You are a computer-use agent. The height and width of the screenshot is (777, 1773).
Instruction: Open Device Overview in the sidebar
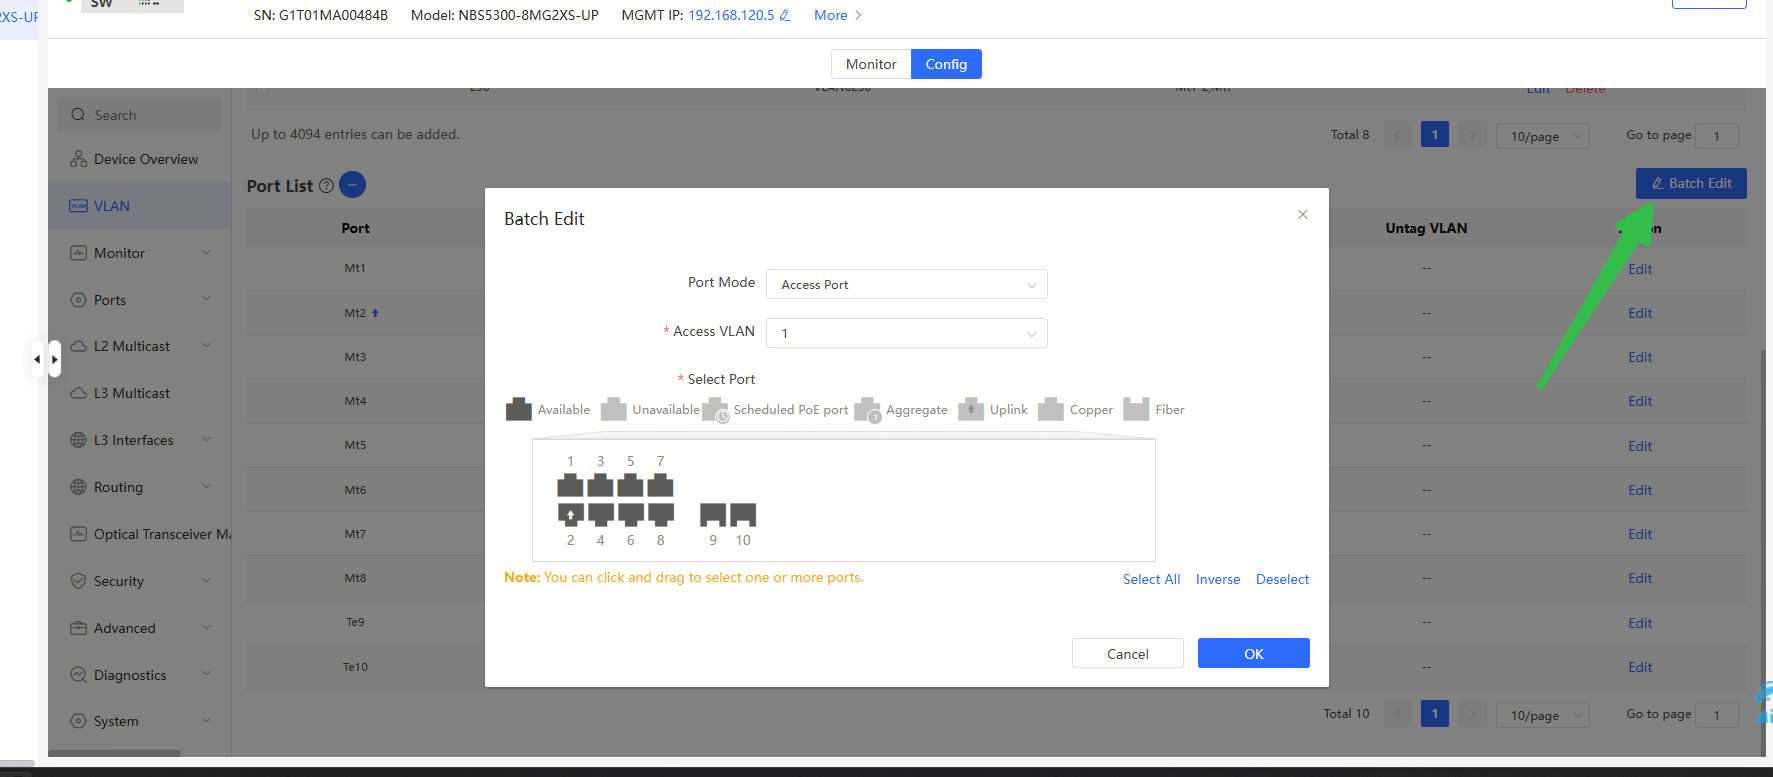point(145,159)
